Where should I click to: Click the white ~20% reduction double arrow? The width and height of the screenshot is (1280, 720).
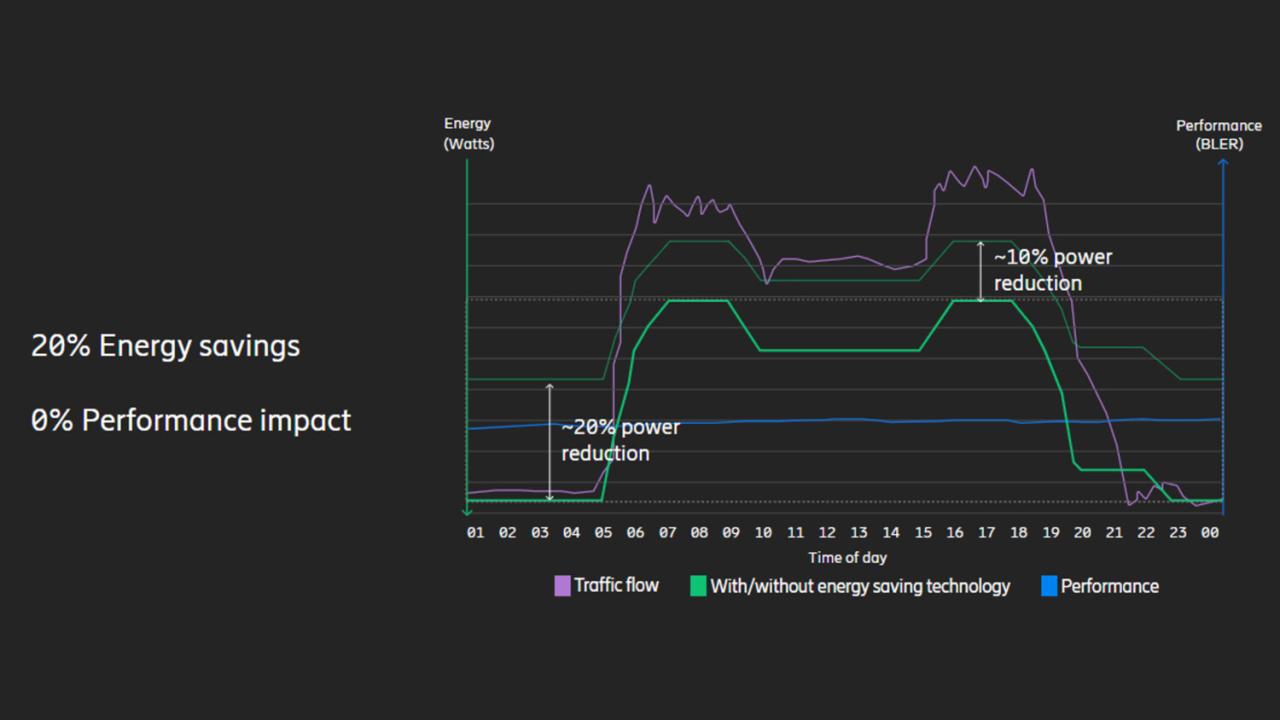click(549, 441)
